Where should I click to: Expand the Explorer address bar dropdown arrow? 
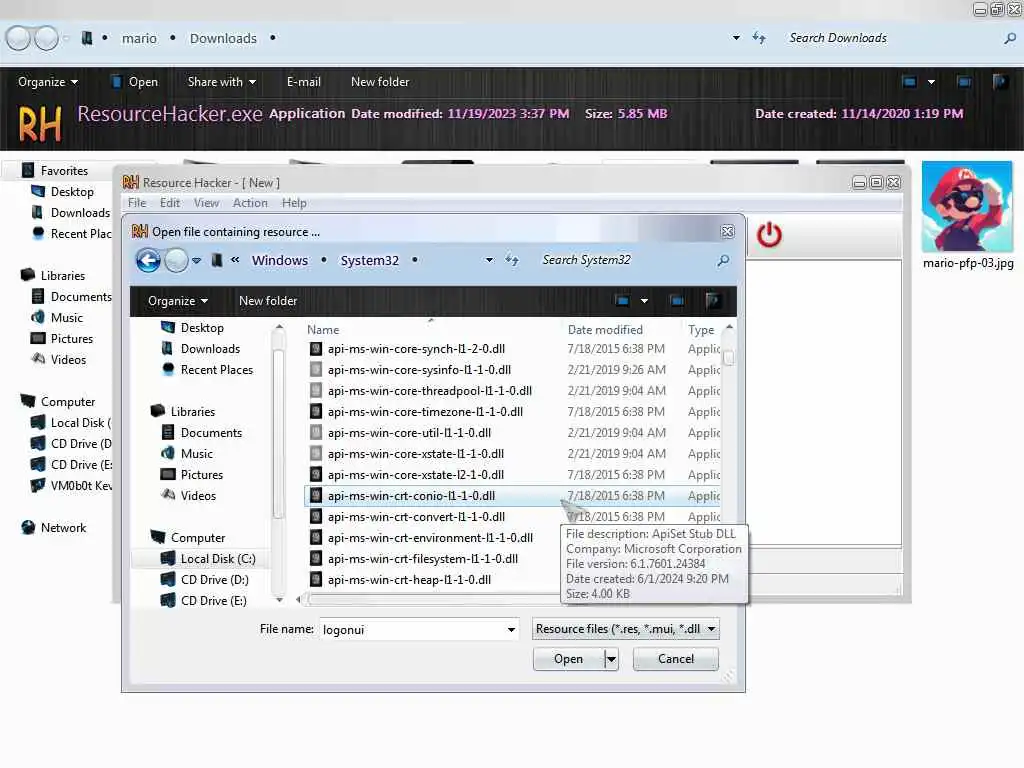[737, 38]
